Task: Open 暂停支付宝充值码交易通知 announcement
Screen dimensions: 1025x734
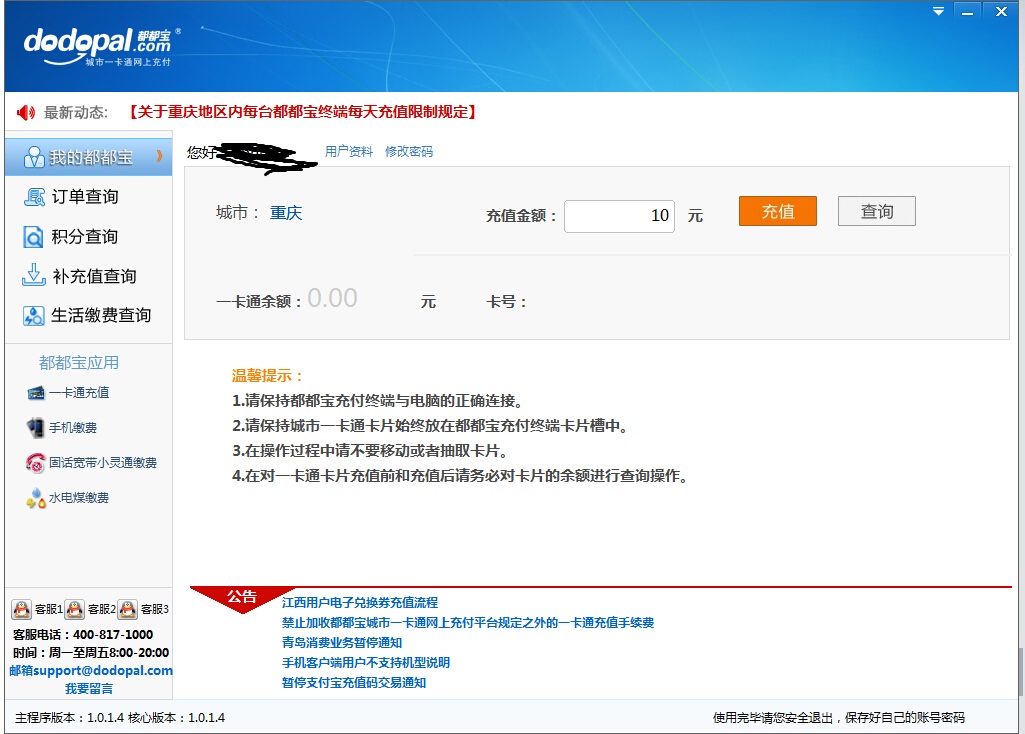Action: pyautogui.click(x=354, y=683)
